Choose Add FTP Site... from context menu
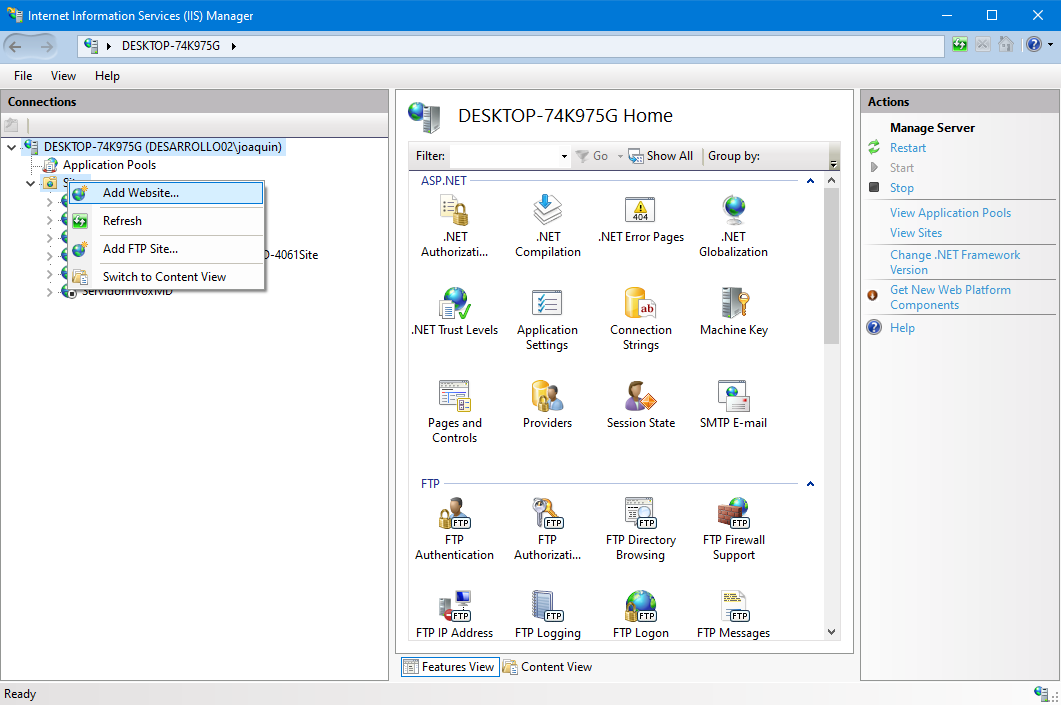This screenshot has width=1061, height=705. click(166, 249)
